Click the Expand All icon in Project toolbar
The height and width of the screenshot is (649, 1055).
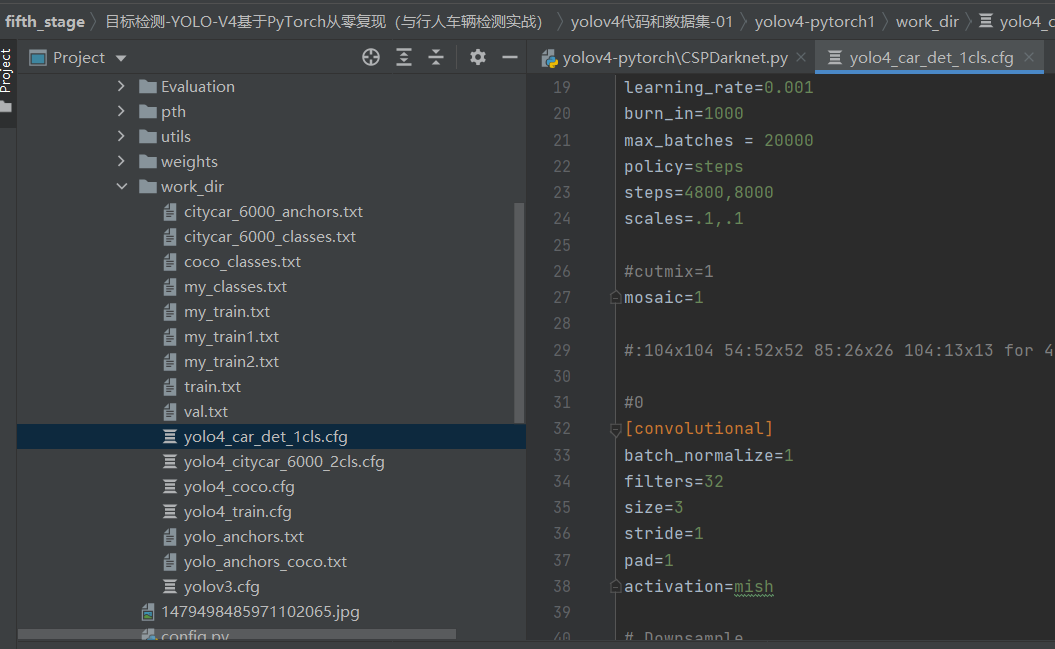coord(403,57)
